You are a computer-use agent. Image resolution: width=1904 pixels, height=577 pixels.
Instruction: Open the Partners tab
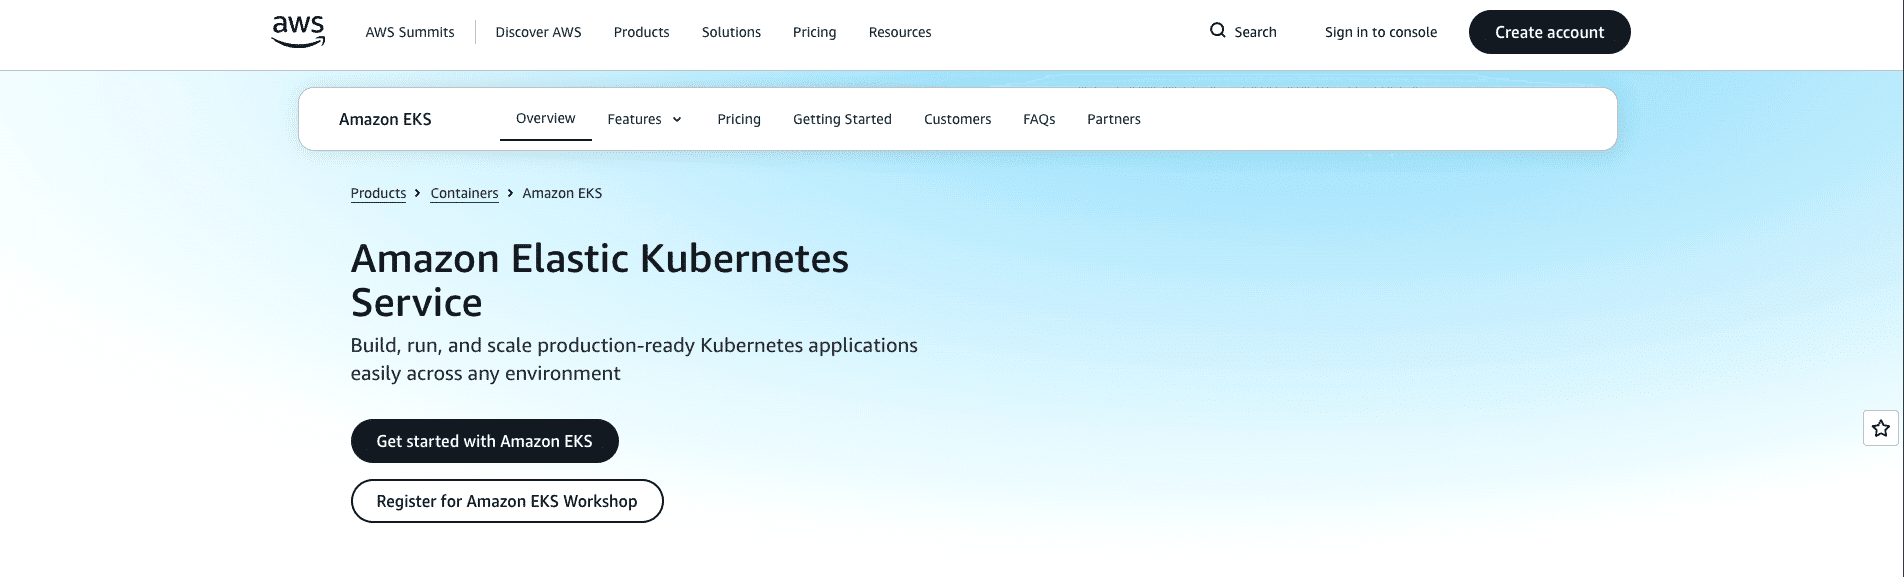[x=1114, y=119]
